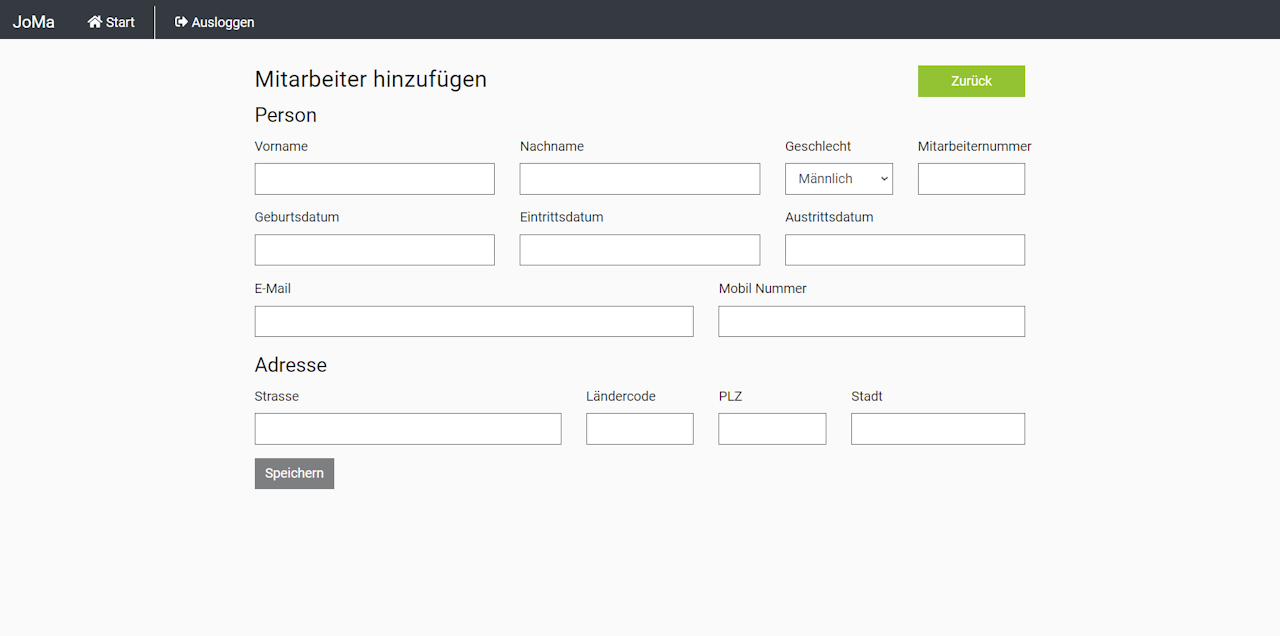Select Ausloggen in the navigation bar
Image resolution: width=1280 pixels, height=636 pixels.
coord(222,22)
